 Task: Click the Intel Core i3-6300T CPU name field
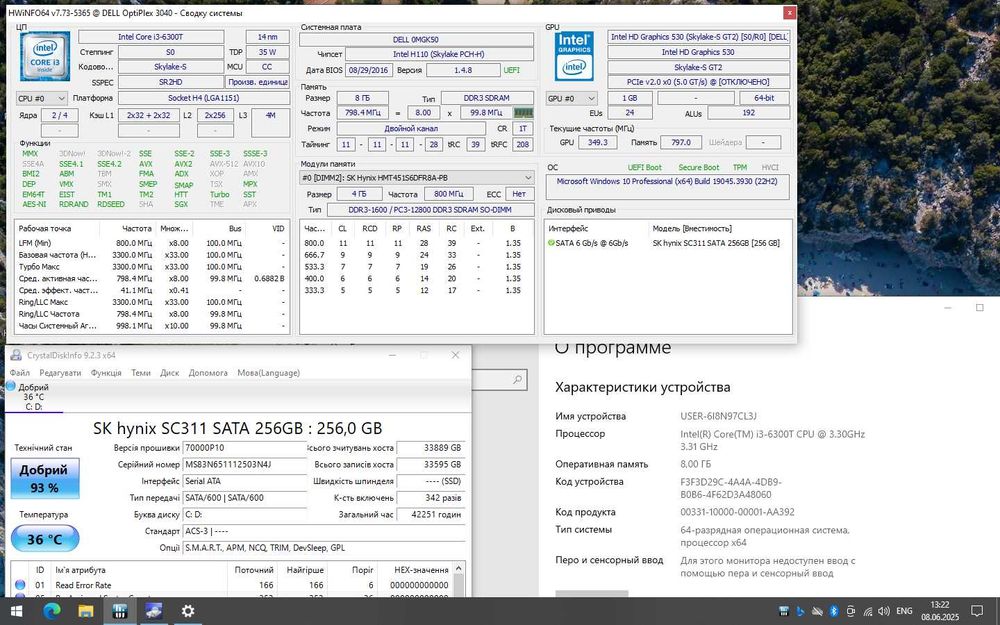pos(151,37)
